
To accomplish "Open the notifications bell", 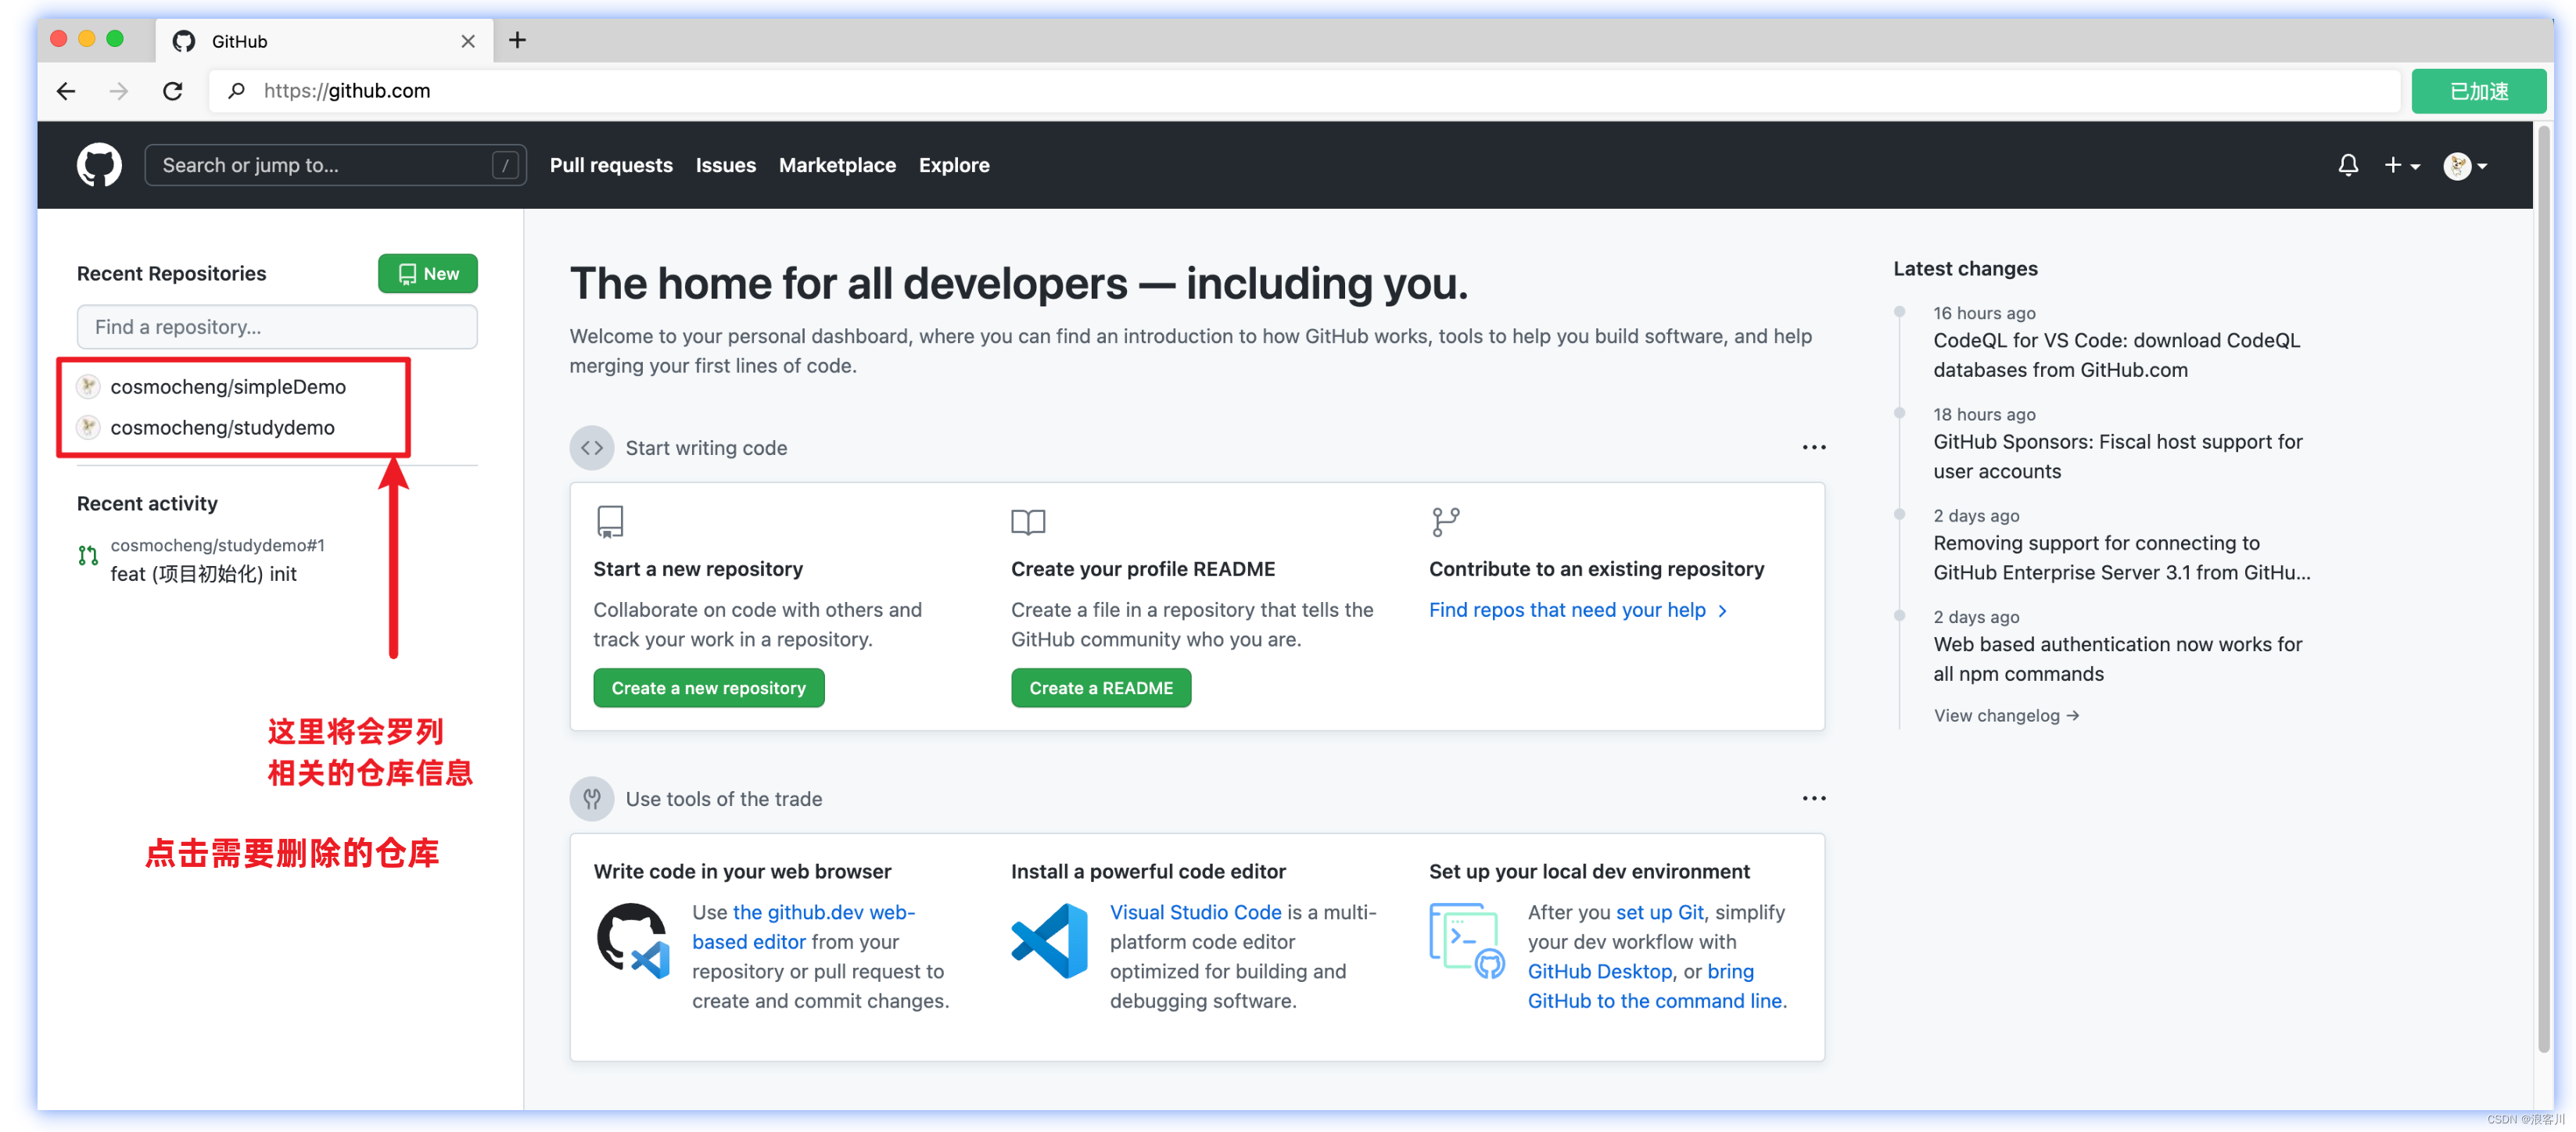I will (x=2347, y=165).
